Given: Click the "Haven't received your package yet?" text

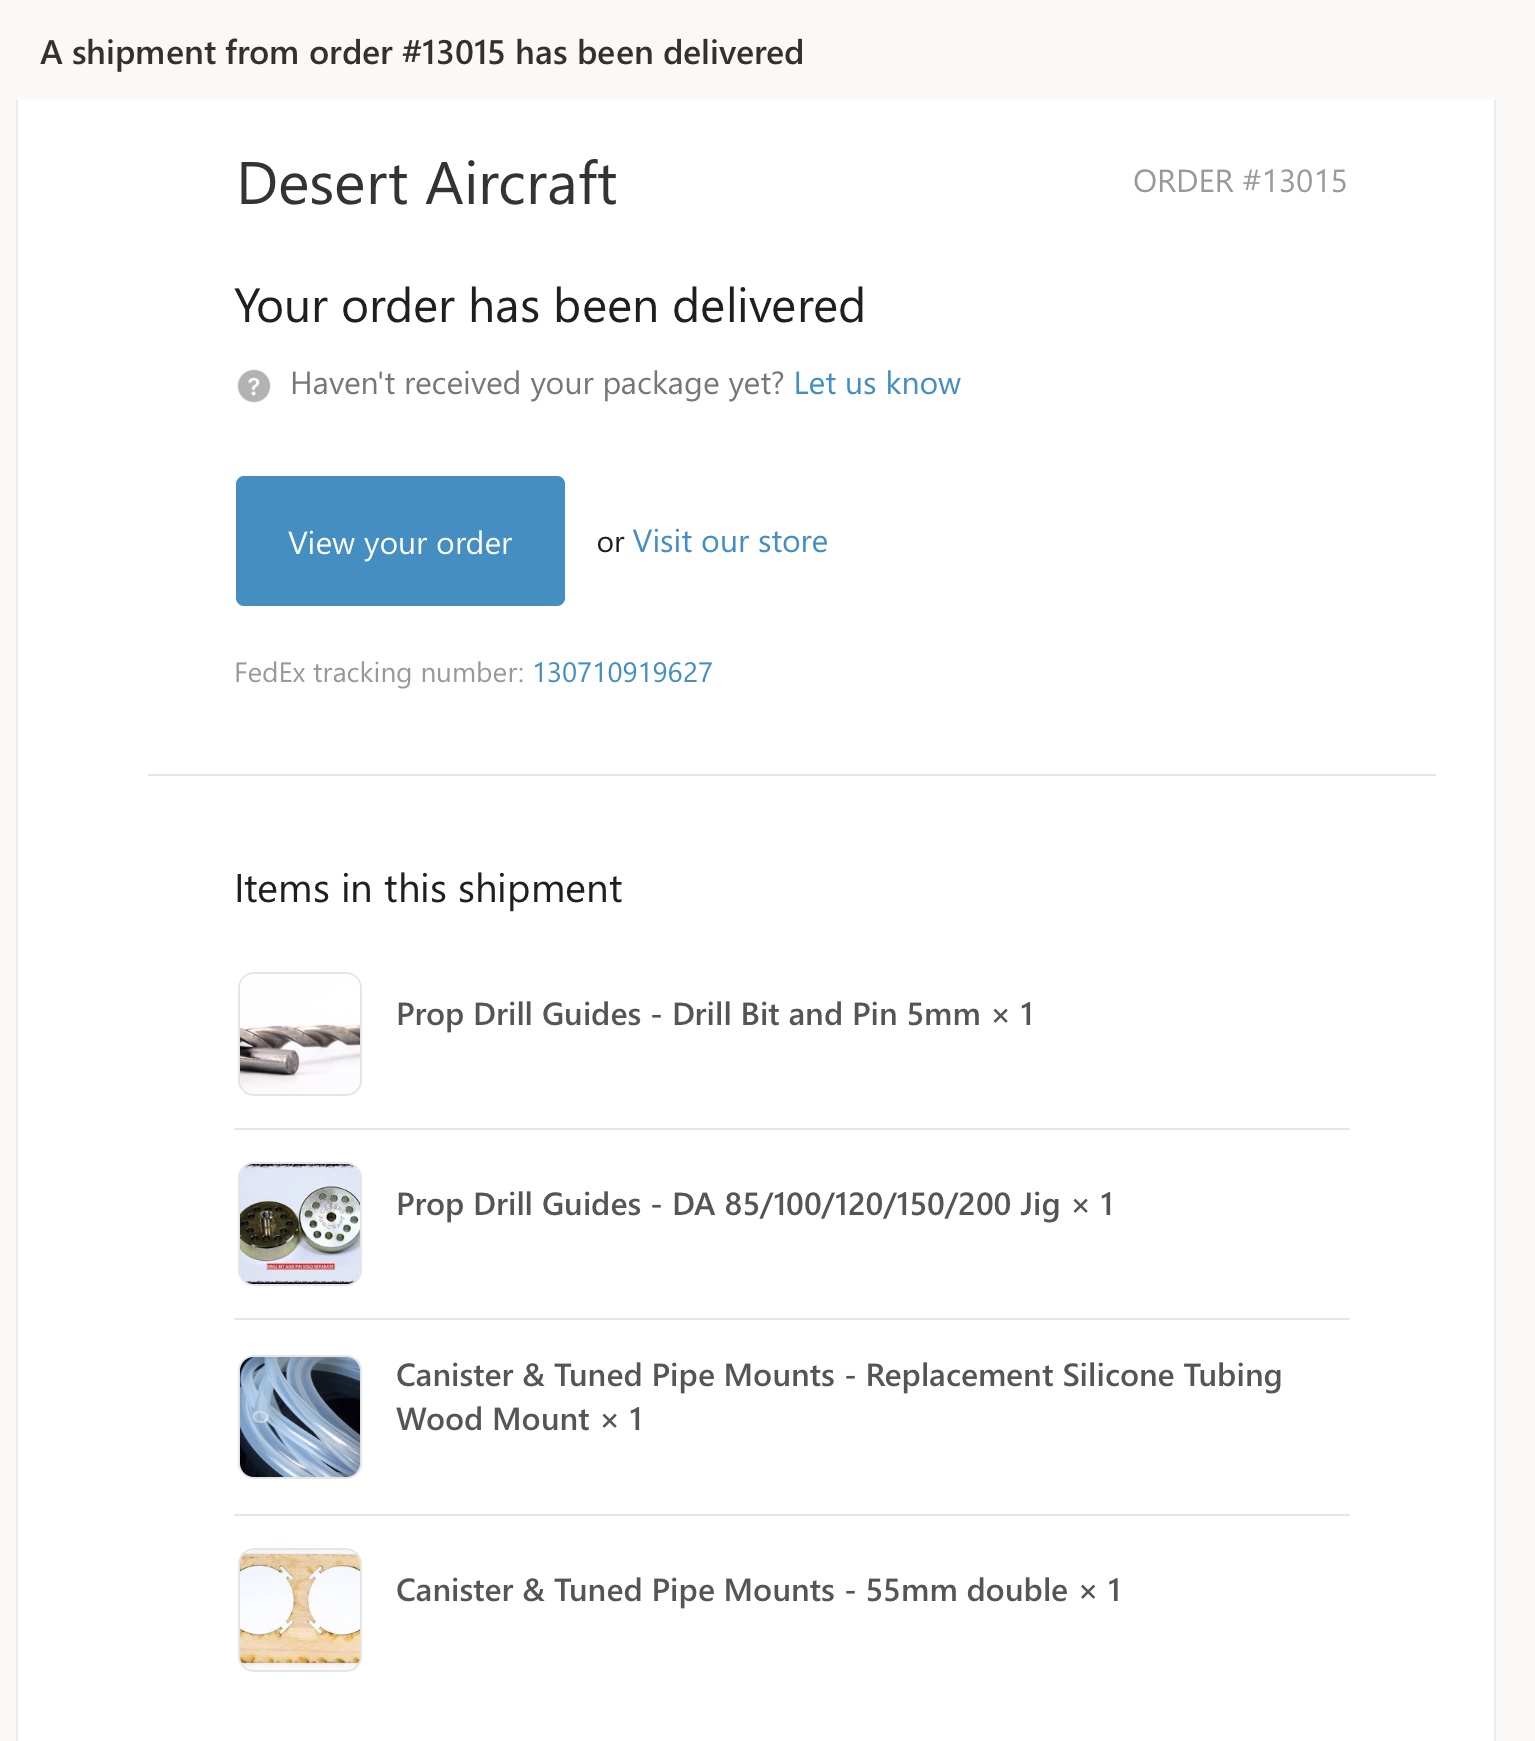Looking at the screenshot, I should (x=537, y=384).
